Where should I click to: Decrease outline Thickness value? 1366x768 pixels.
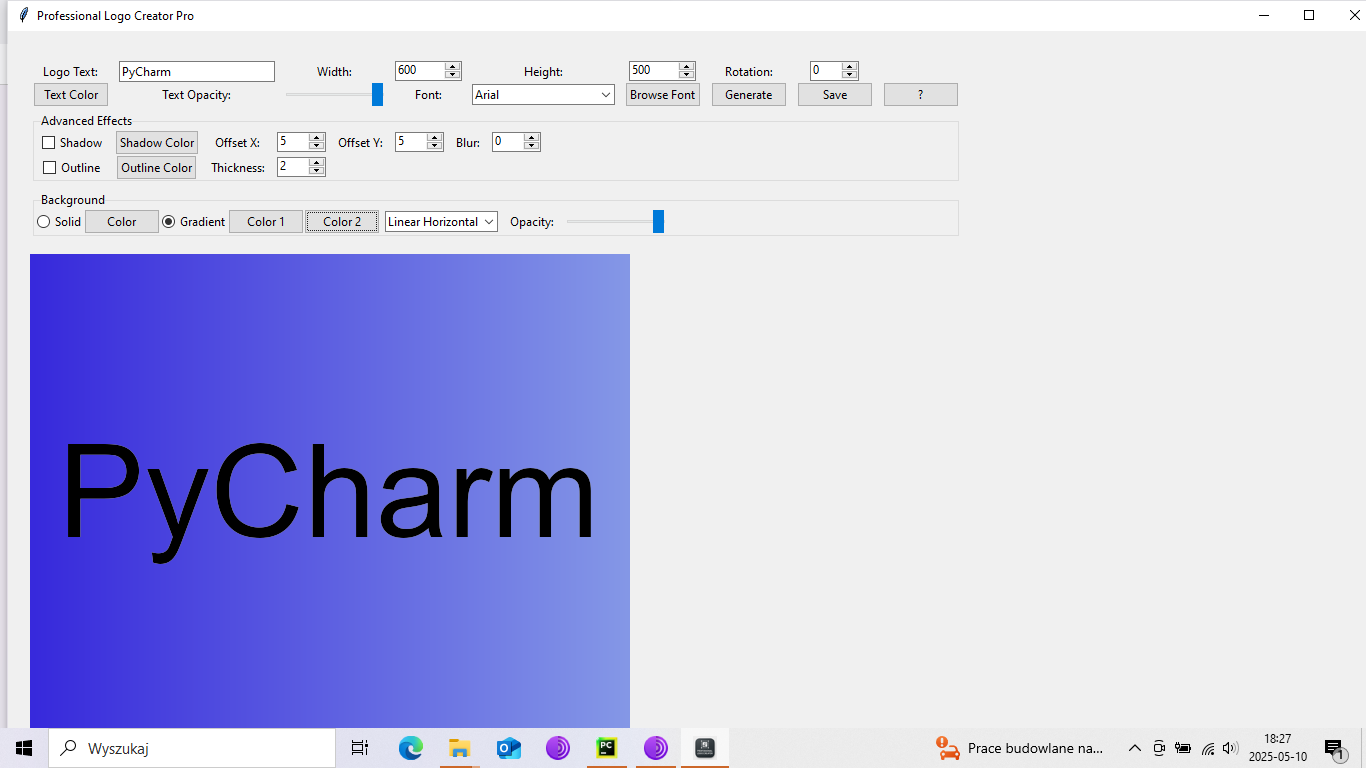pos(317,172)
